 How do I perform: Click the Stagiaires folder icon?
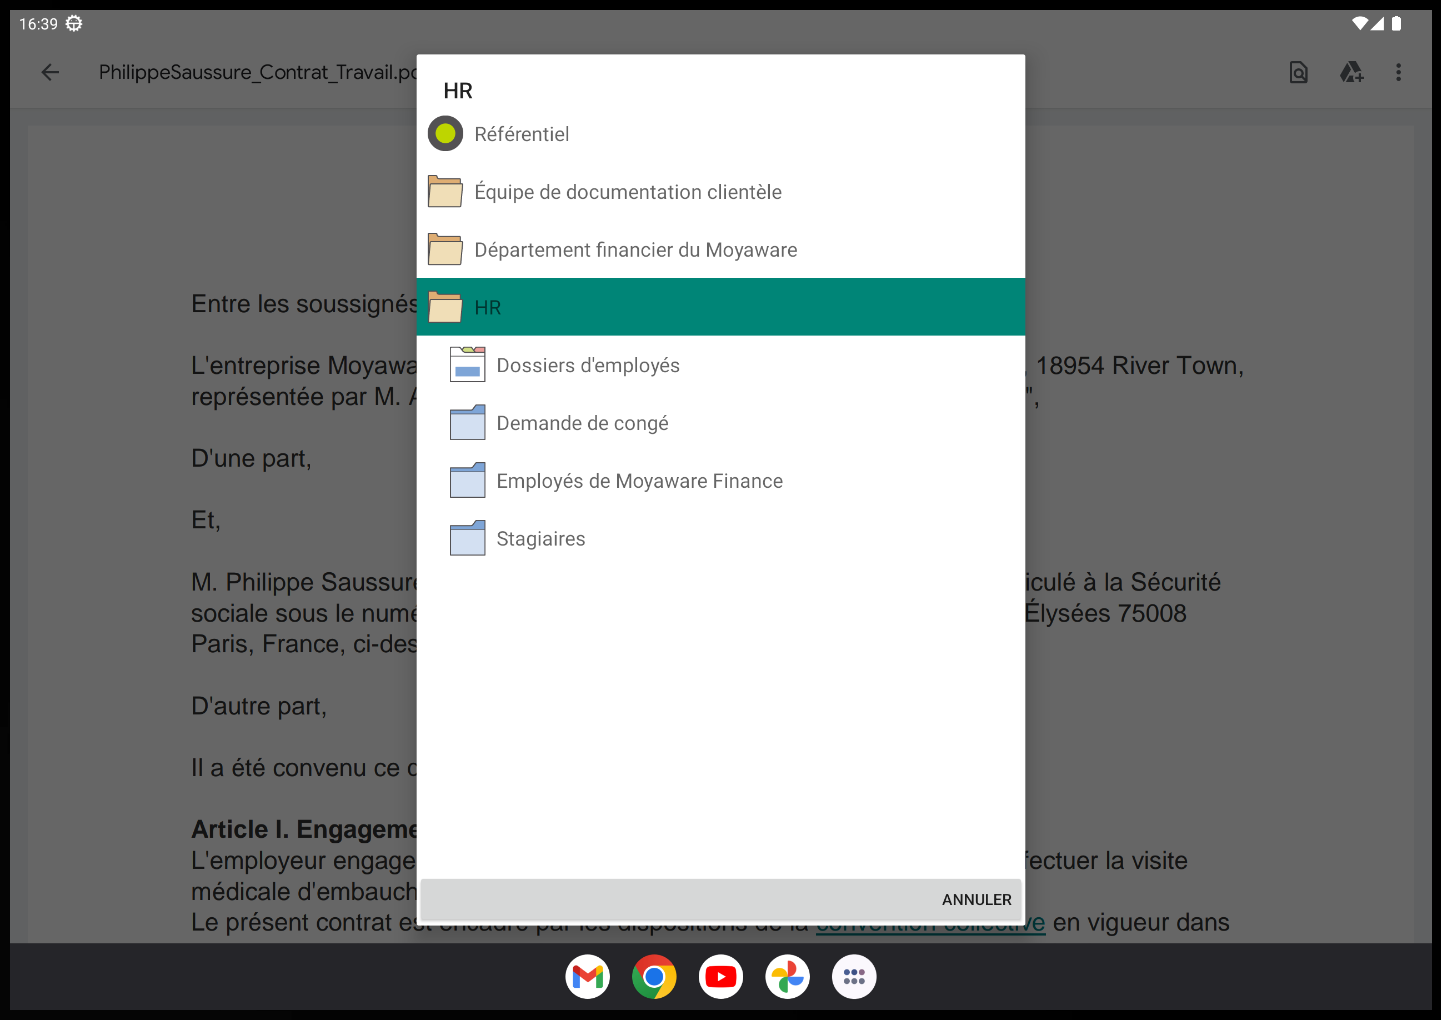point(467,539)
